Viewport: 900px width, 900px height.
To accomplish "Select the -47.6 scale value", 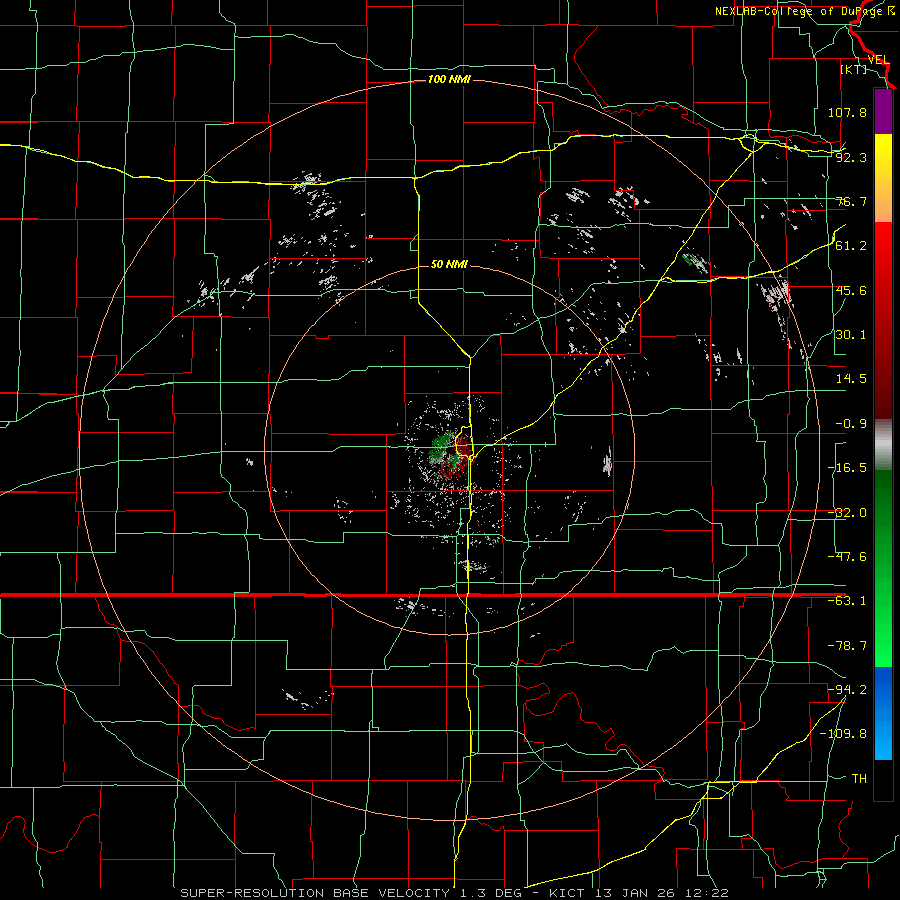I will [x=847, y=557].
